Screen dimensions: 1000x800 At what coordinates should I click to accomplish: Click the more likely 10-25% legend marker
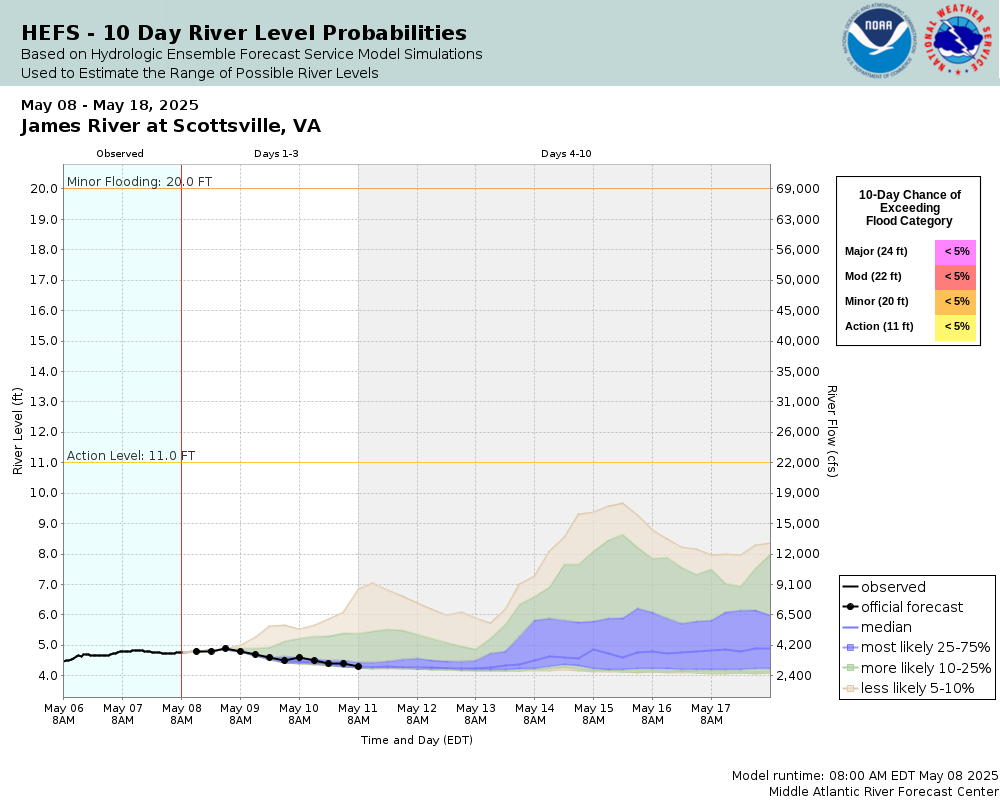tap(850, 669)
